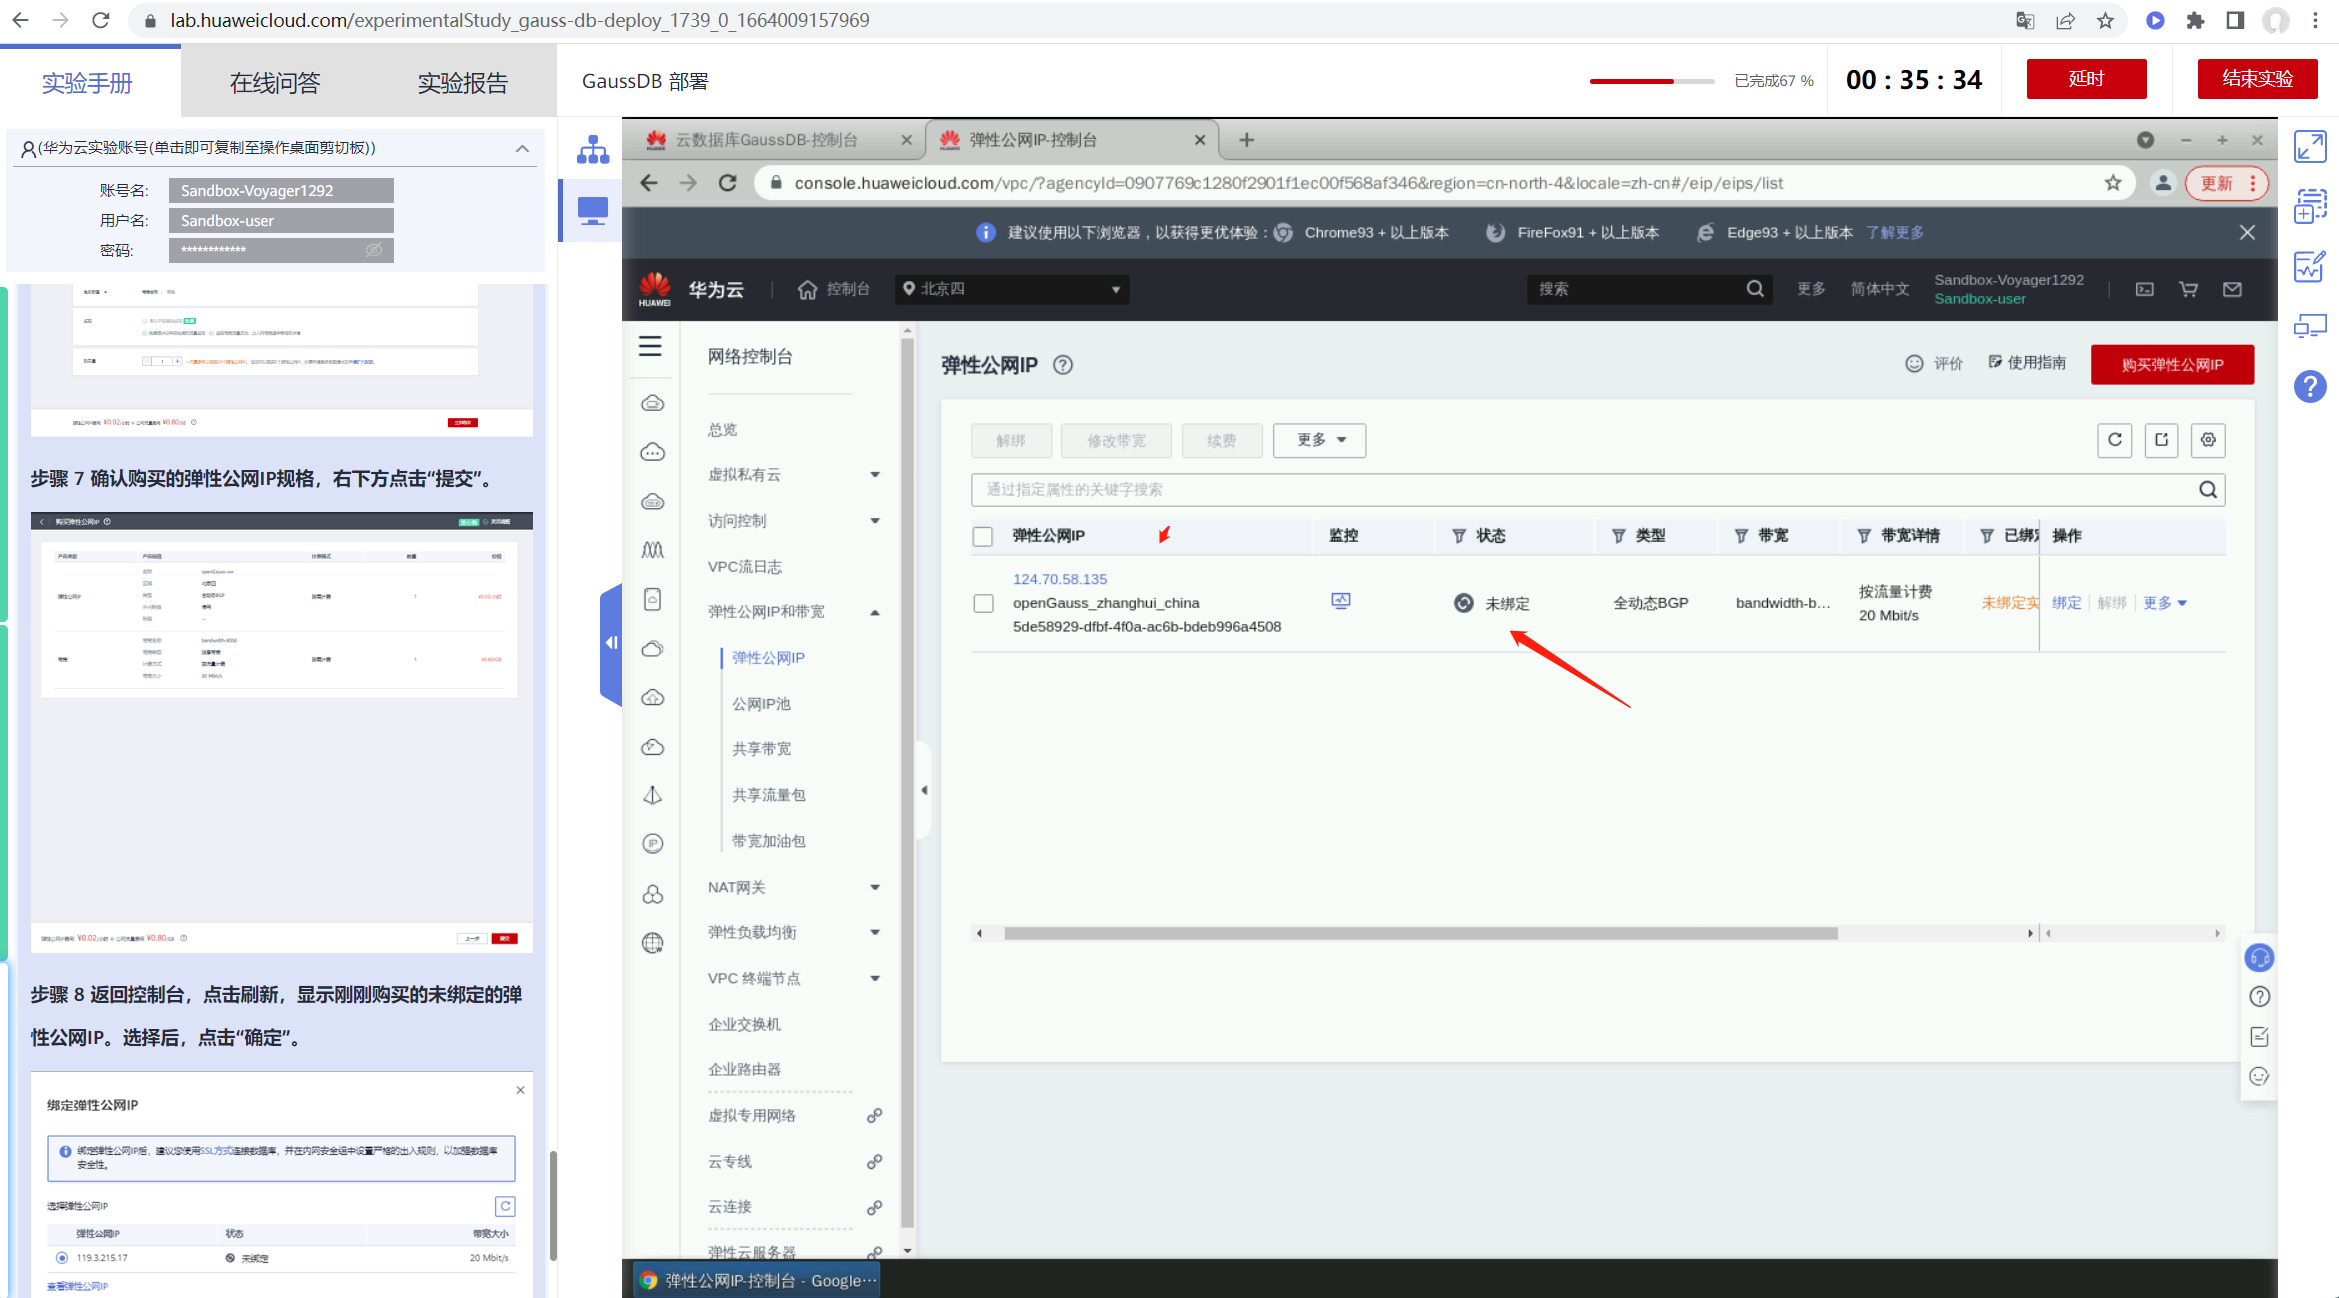This screenshot has height=1298, width=2339.
Task: Open the hamburger menu in network console
Action: [x=650, y=346]
